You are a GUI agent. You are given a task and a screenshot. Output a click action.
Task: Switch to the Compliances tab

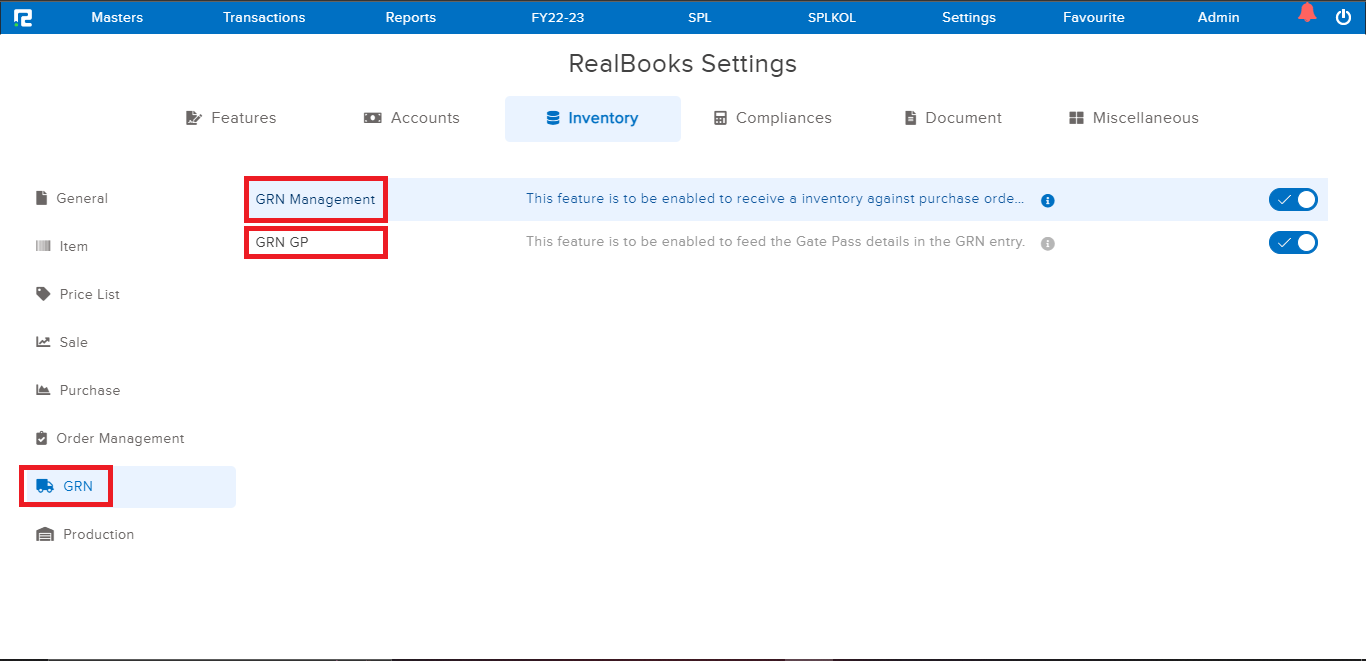click(x=772, y=118)
